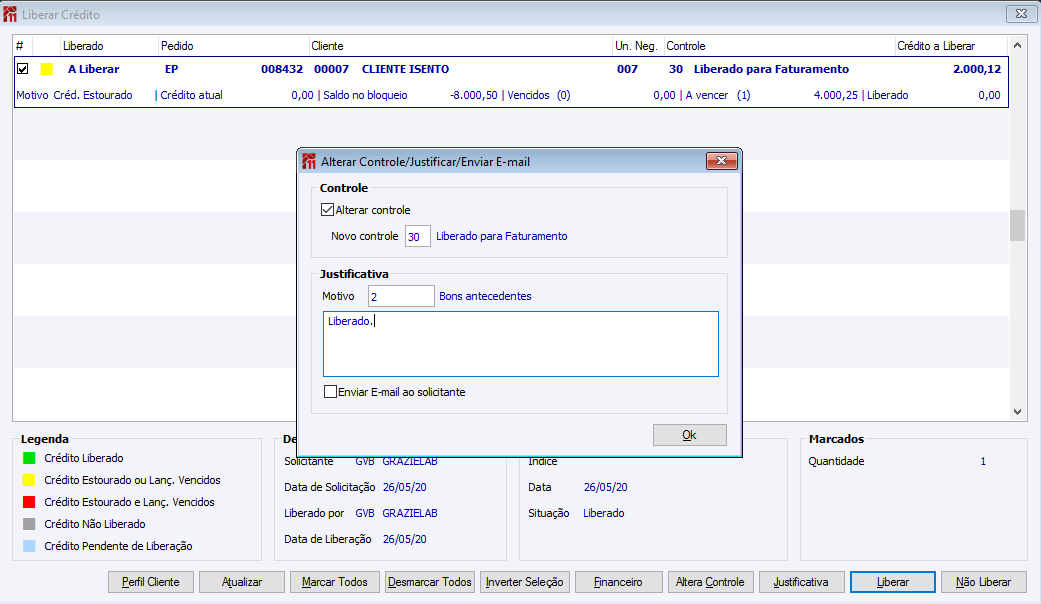Click Motivo Créd. Estourado text
This screenshot has width=1041, height=604.
click(x=74, y=95)
